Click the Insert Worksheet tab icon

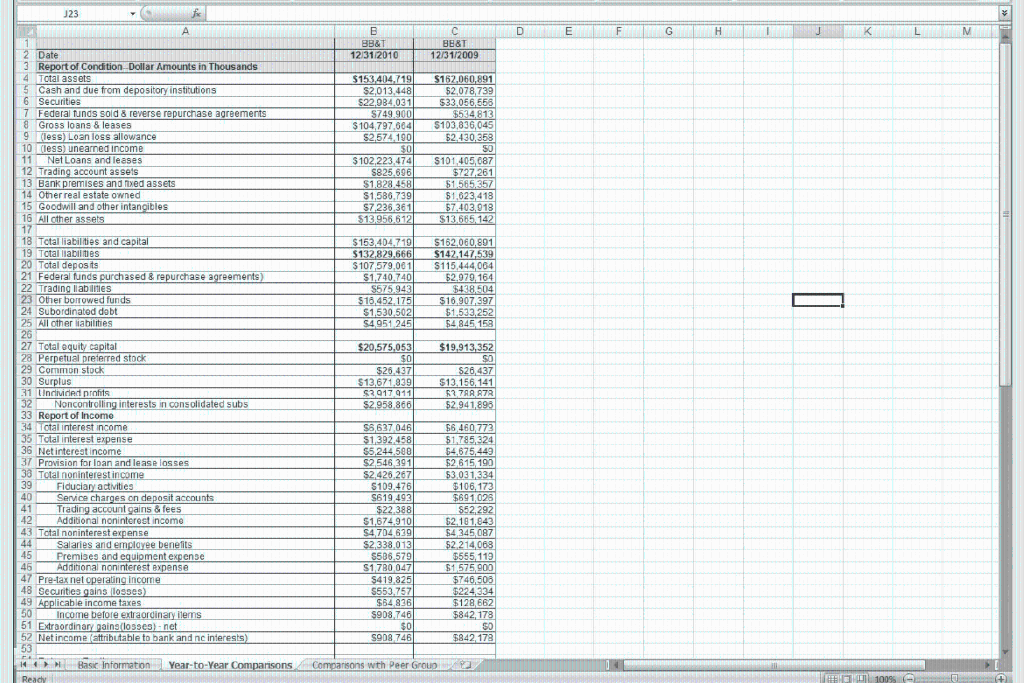[465, 665]
